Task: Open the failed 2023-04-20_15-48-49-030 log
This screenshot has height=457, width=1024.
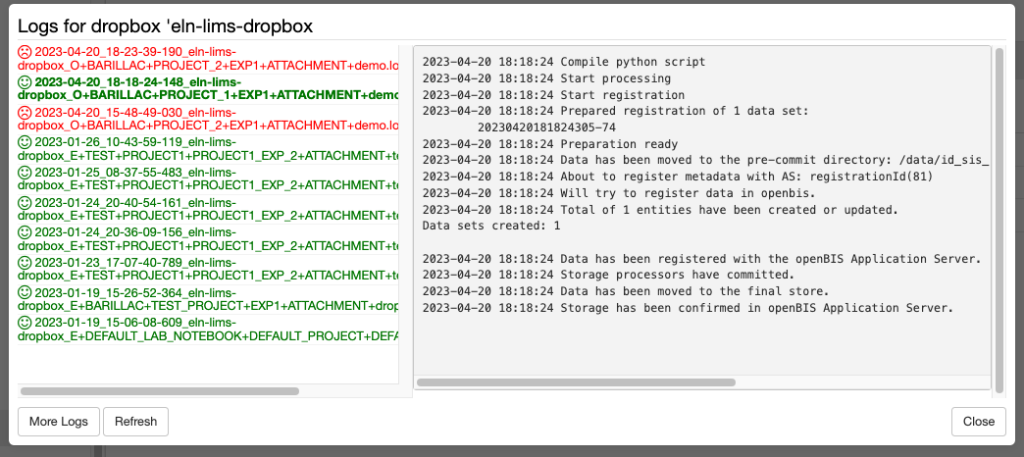Action: click(x=208, y=119)
